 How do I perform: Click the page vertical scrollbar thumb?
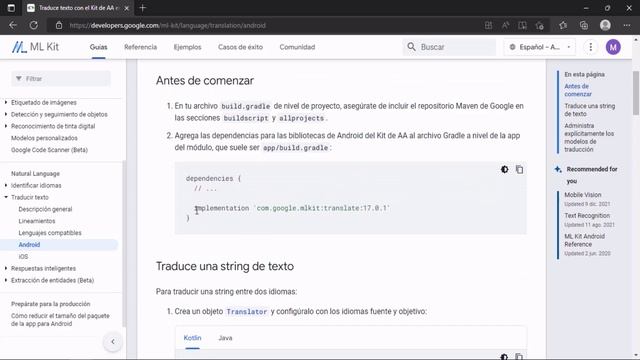click(x=636, y=93)
